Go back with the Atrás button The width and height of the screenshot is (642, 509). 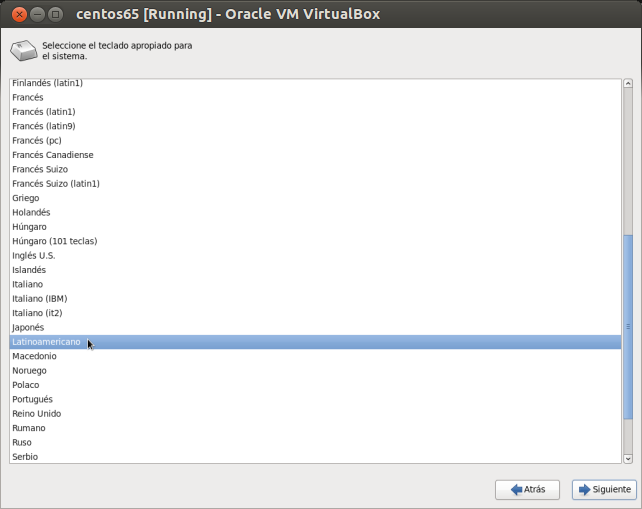point(527,489)
